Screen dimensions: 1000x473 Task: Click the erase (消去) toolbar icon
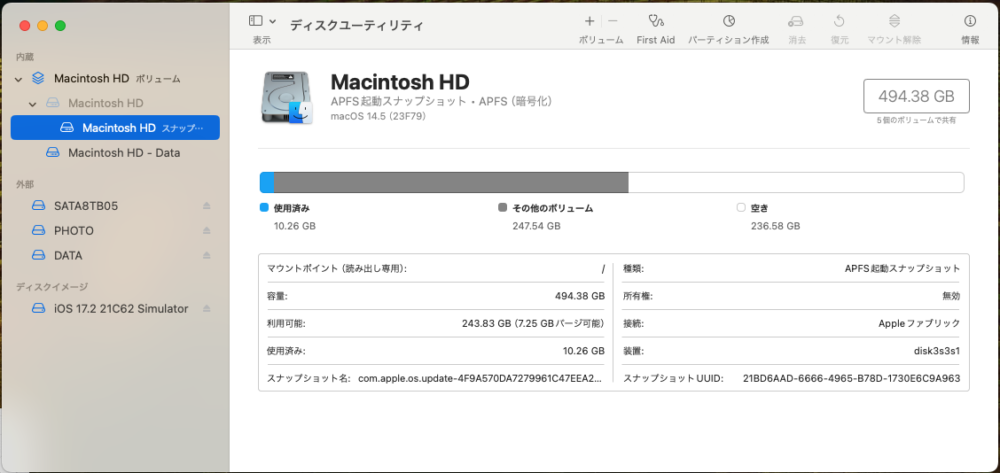tap(796, 21)
